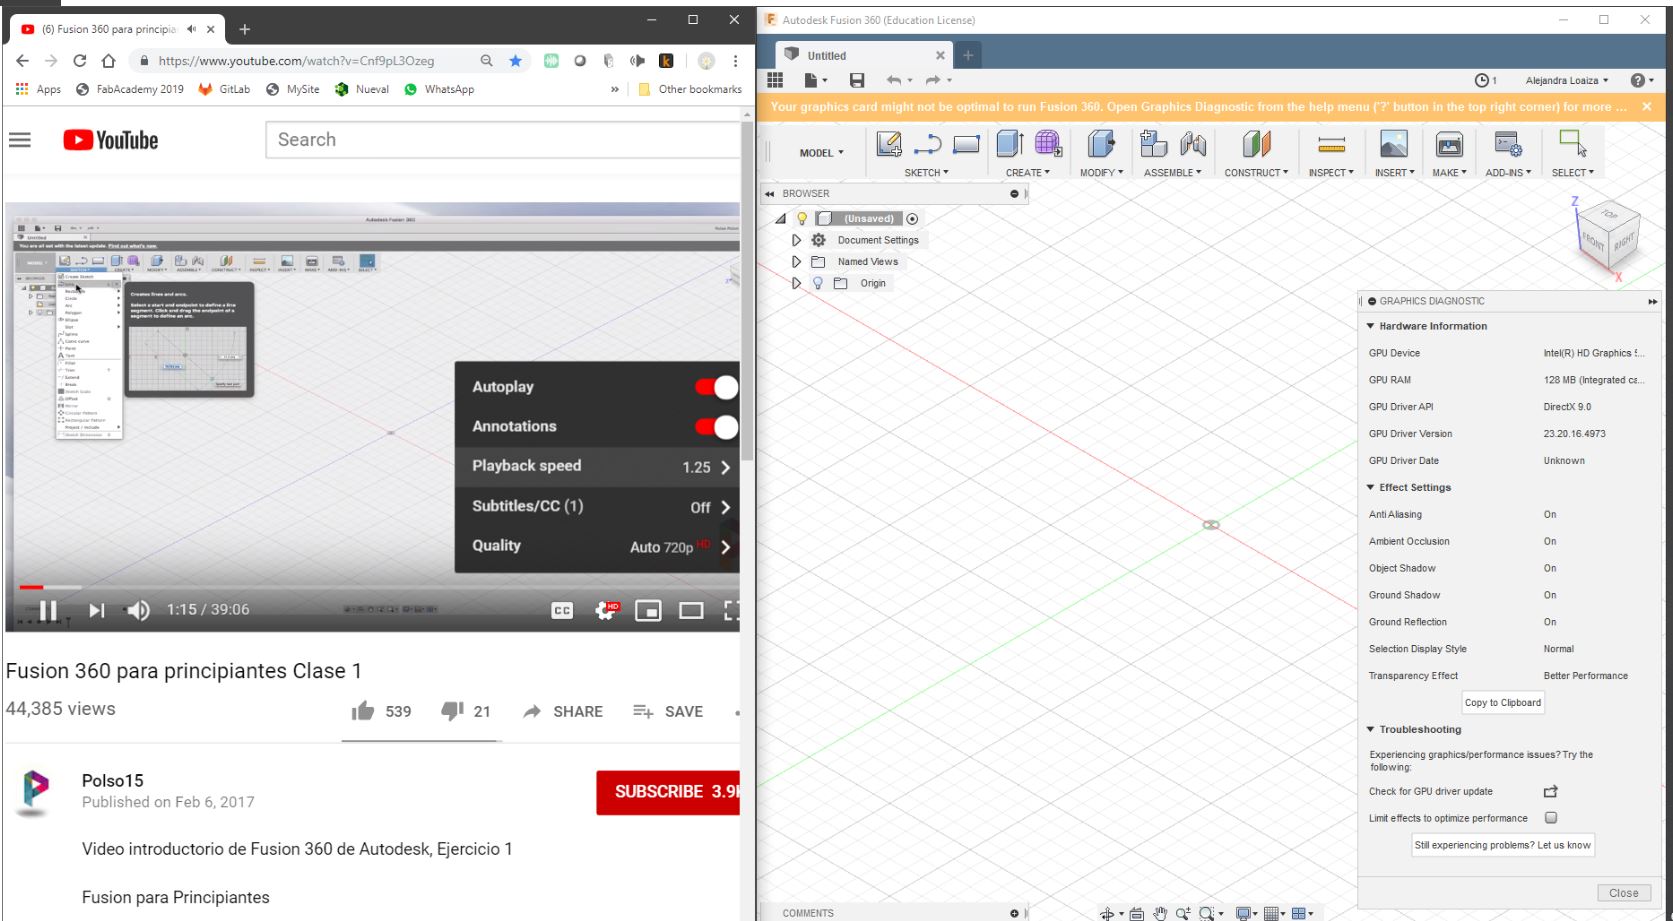The height and width of the screenshot is (921, 1673).
Task: Expand the Origin folder node
Action: point(796,283)
